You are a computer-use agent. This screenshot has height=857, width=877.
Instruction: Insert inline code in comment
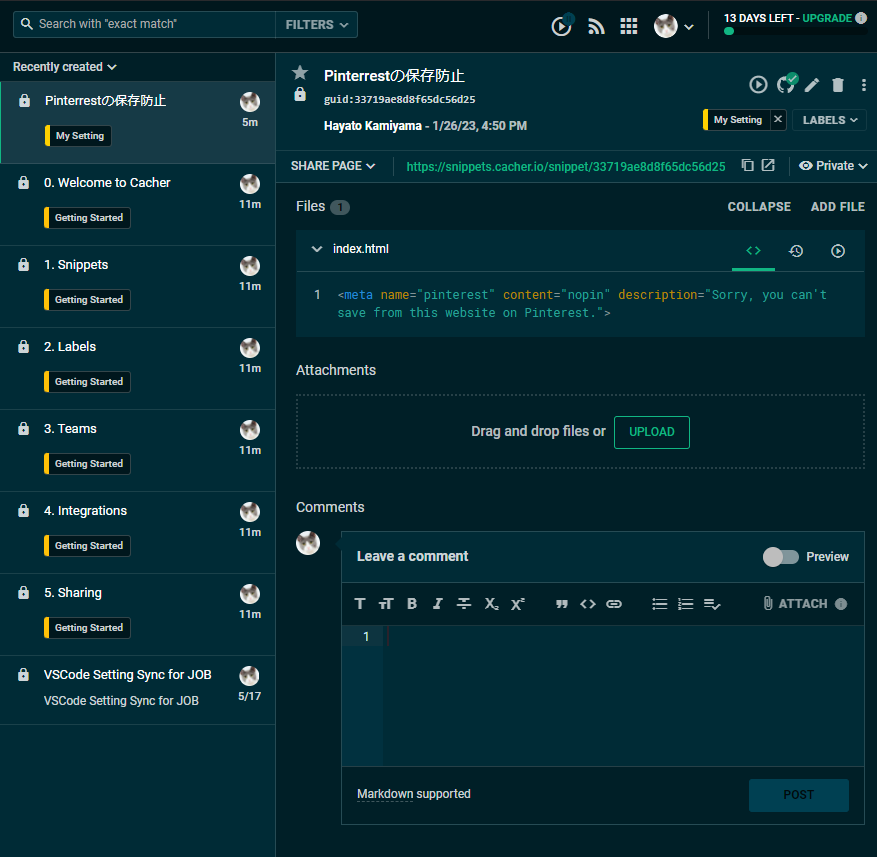coord(587,604)
